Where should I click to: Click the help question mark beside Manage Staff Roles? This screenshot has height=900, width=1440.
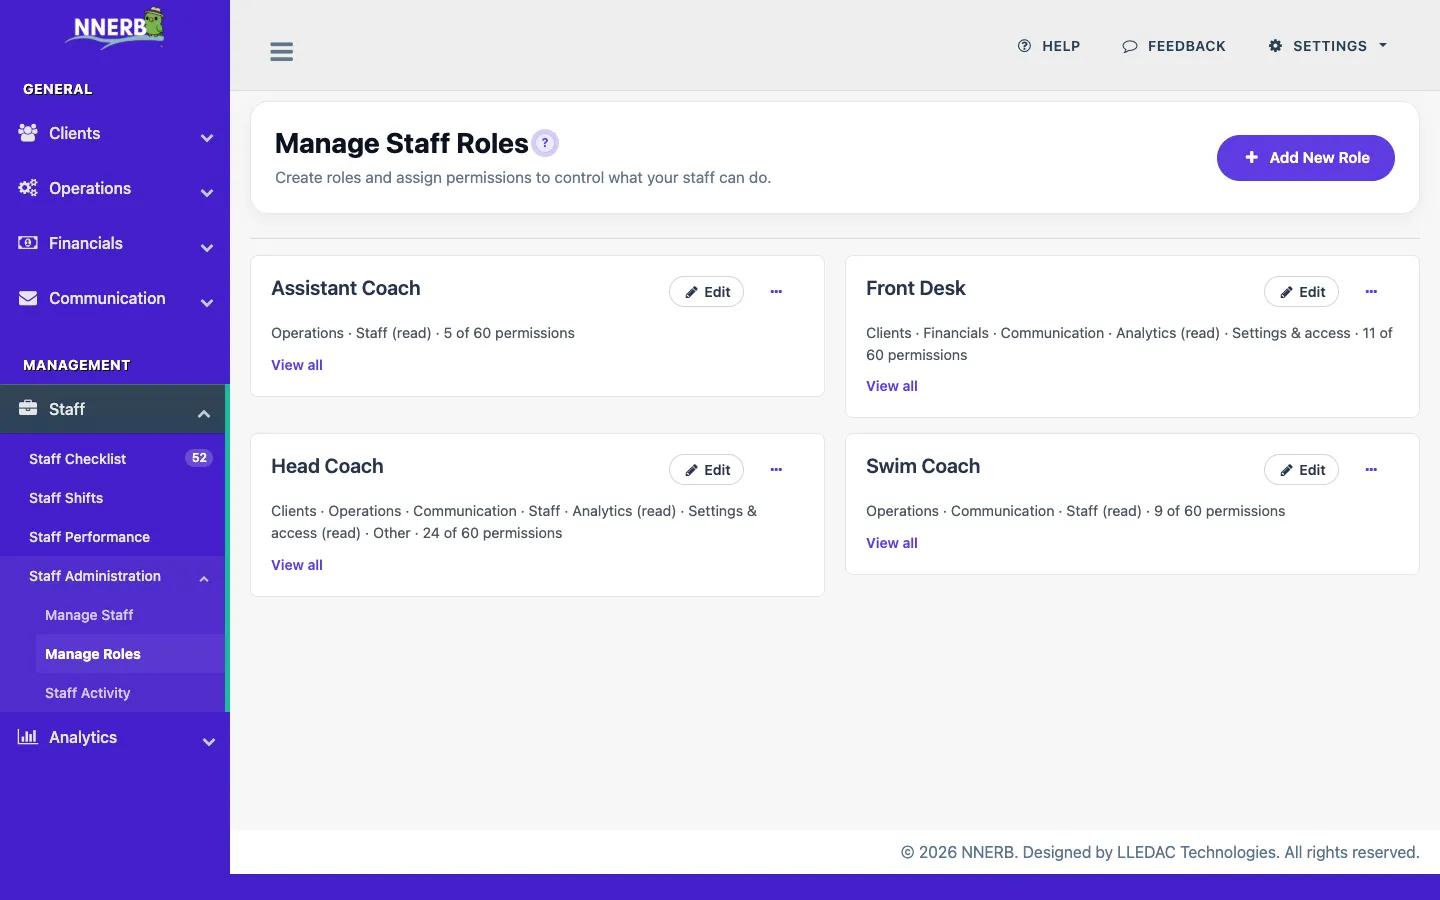point(545,143)
